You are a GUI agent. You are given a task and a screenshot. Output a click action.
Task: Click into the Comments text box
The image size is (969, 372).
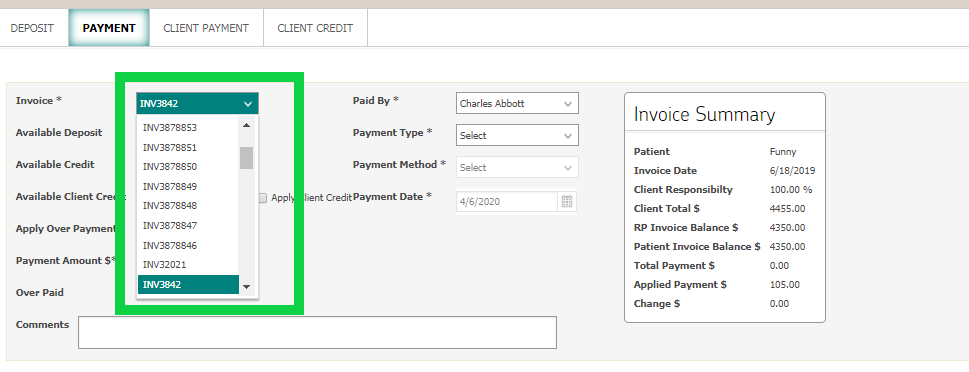point(317,332)
